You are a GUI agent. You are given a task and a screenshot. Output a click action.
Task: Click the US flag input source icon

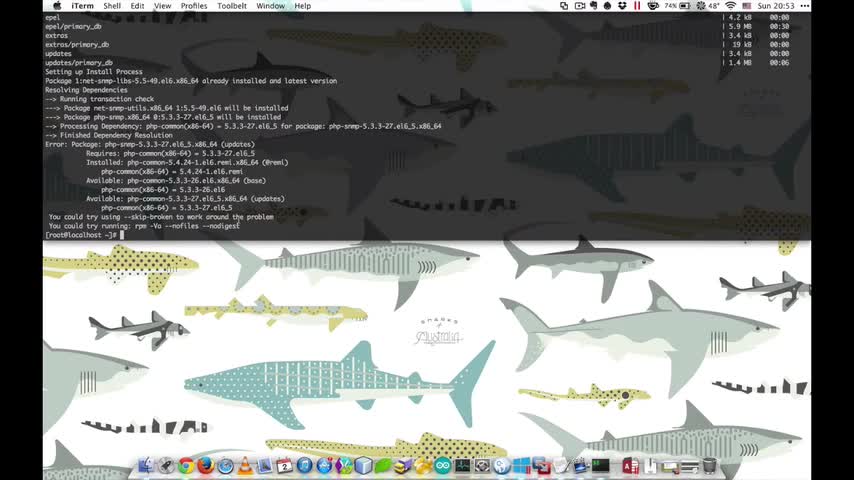(x=747, y=6)
